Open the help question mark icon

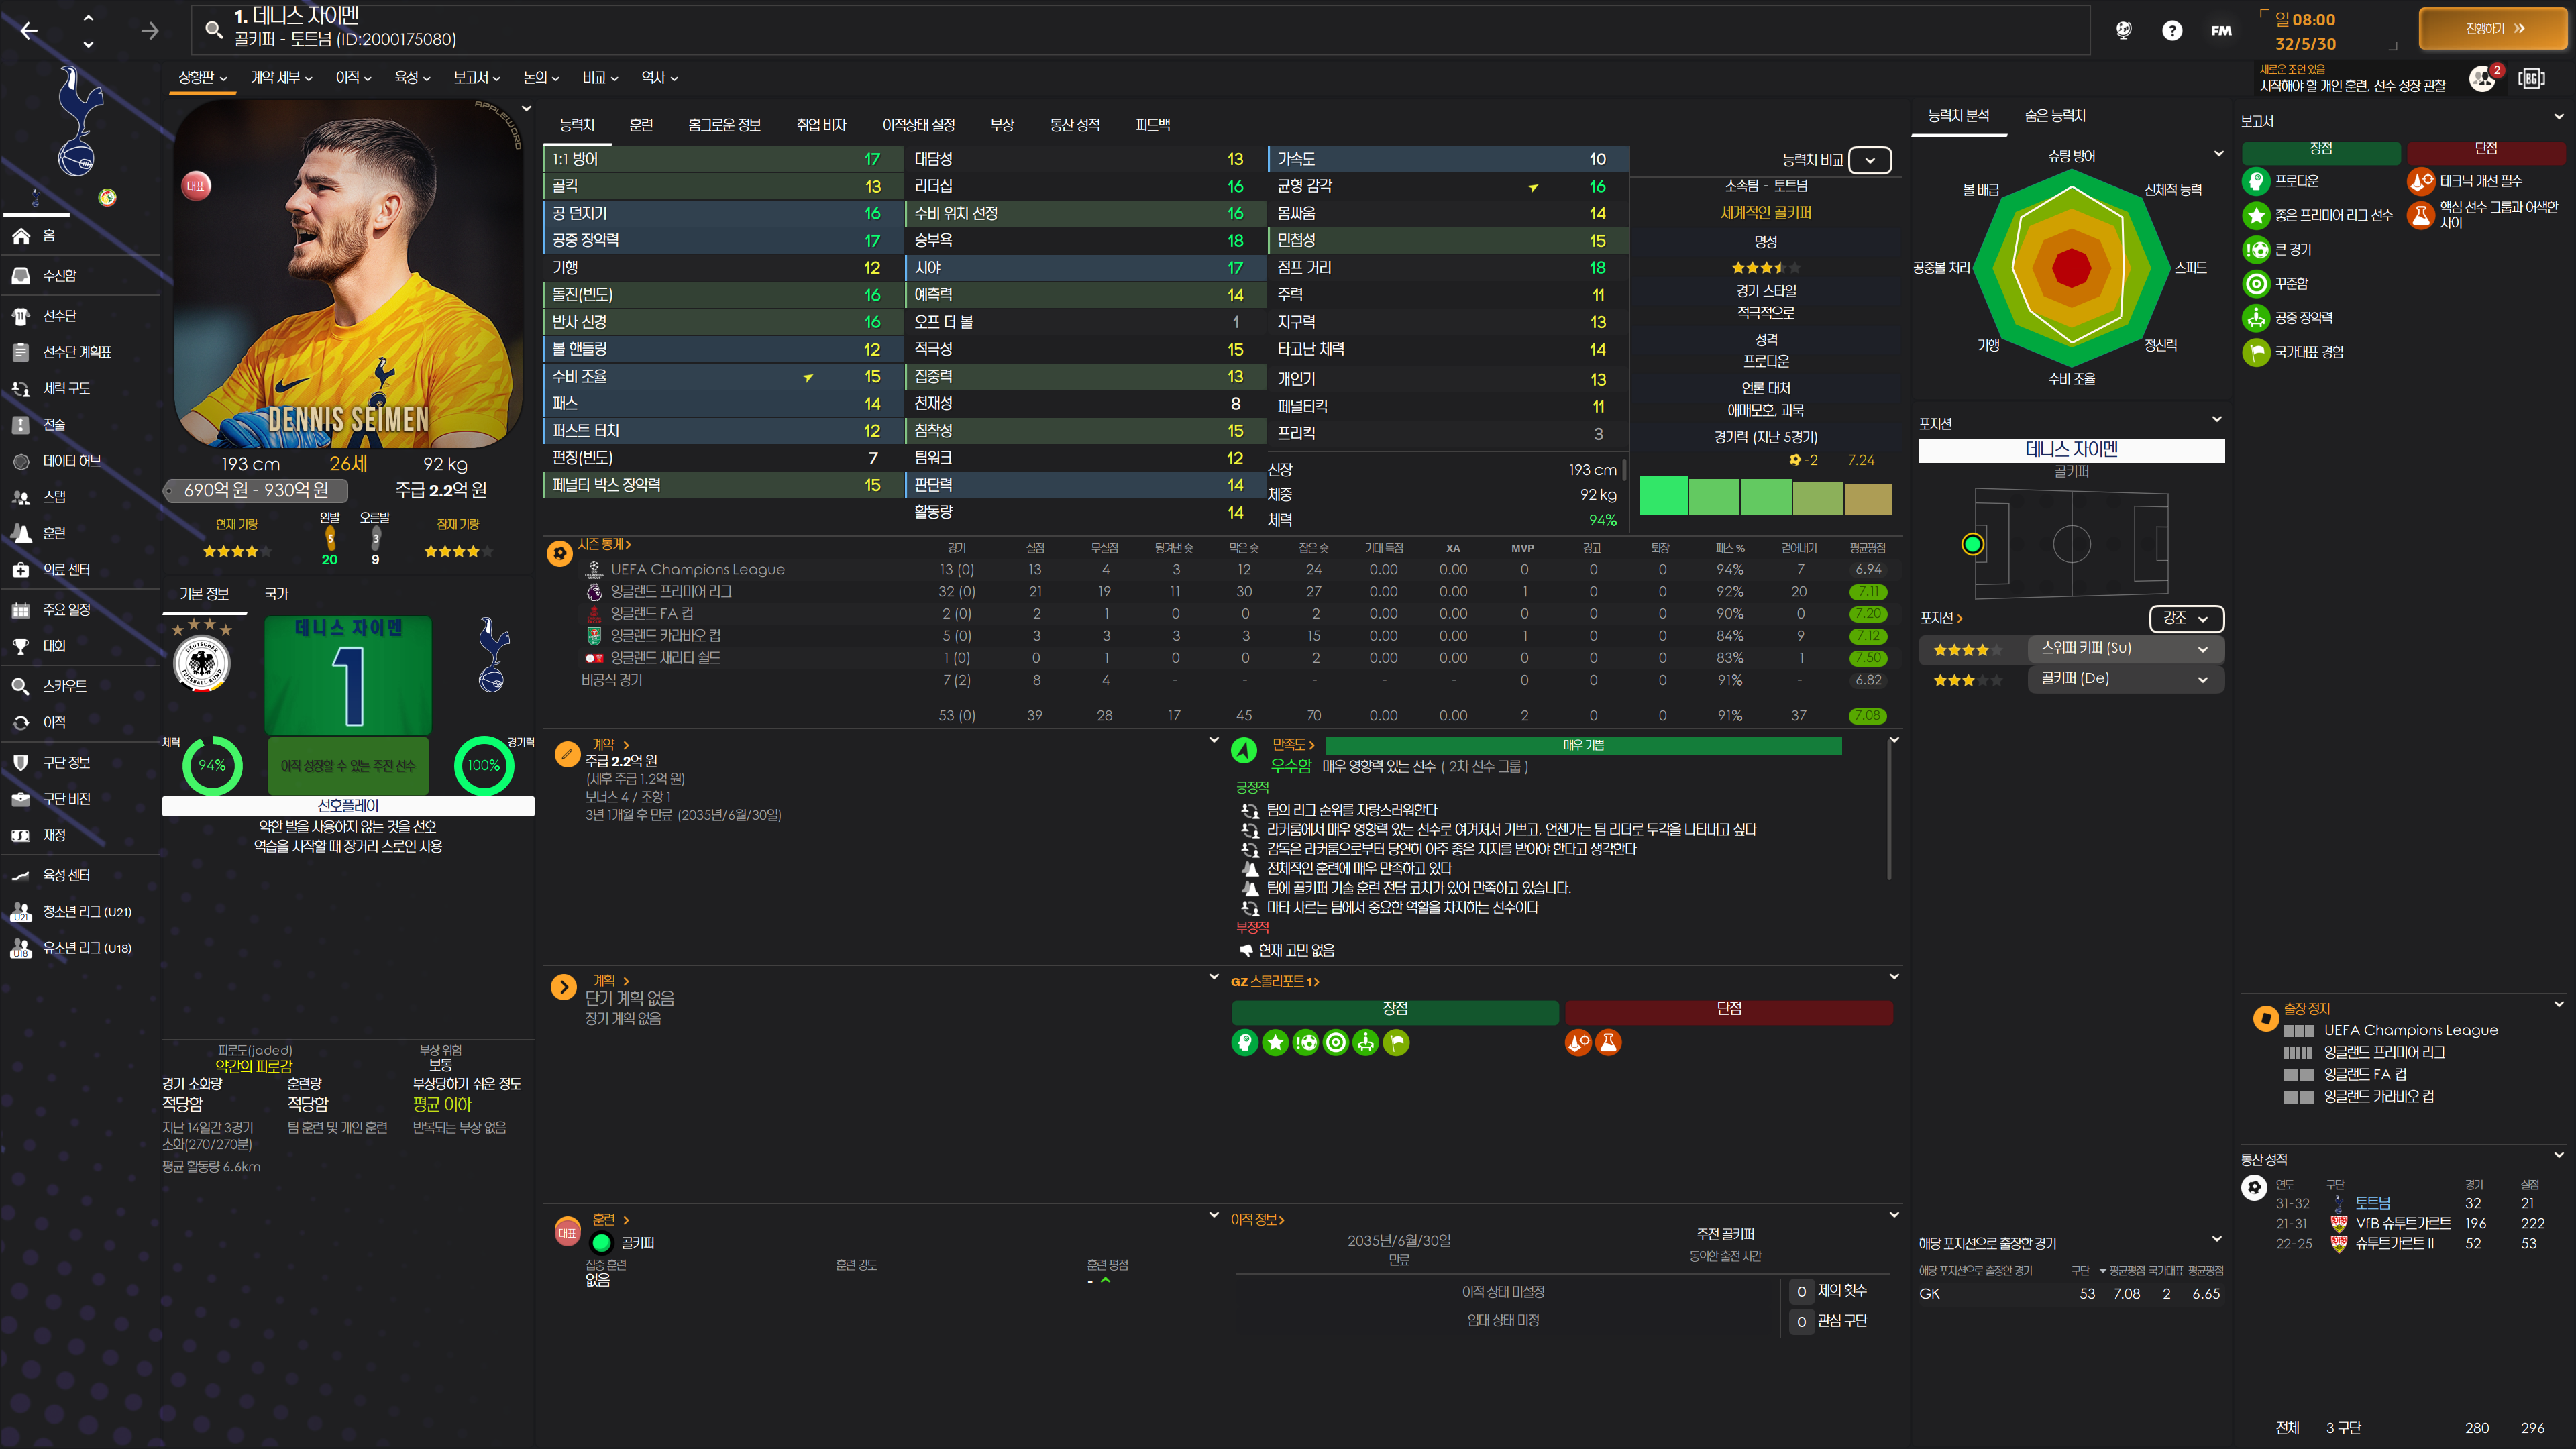2171,31
